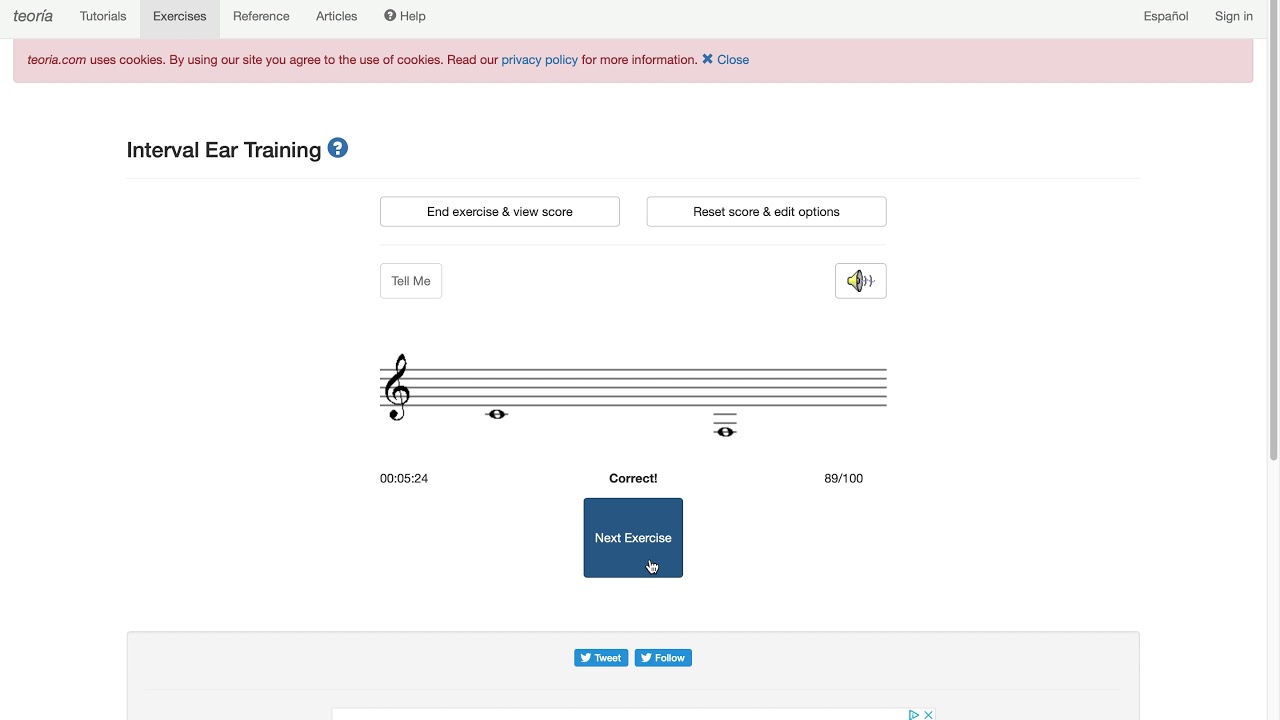The height and width of the screenshot is (720, 1280).
Task: Click the treble clef on the staff
Action: [x=398, y=387]
